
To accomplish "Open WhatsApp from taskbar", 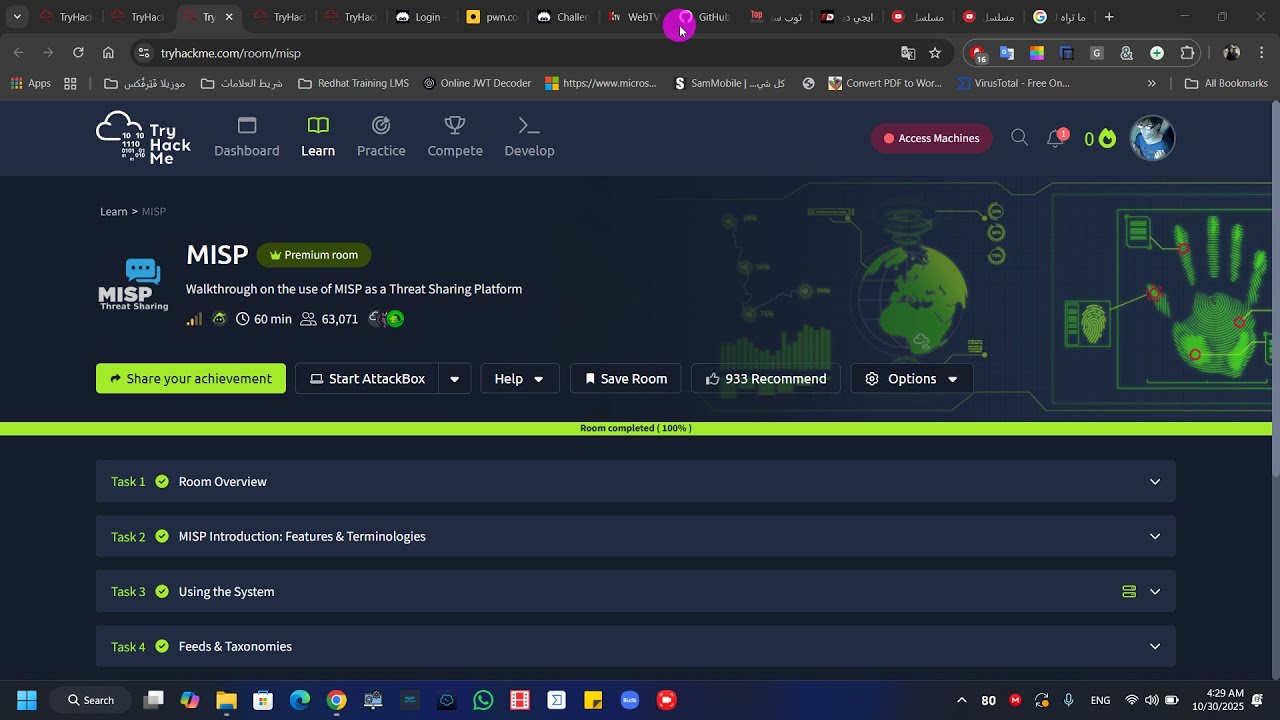I will (x=483, y=700).
